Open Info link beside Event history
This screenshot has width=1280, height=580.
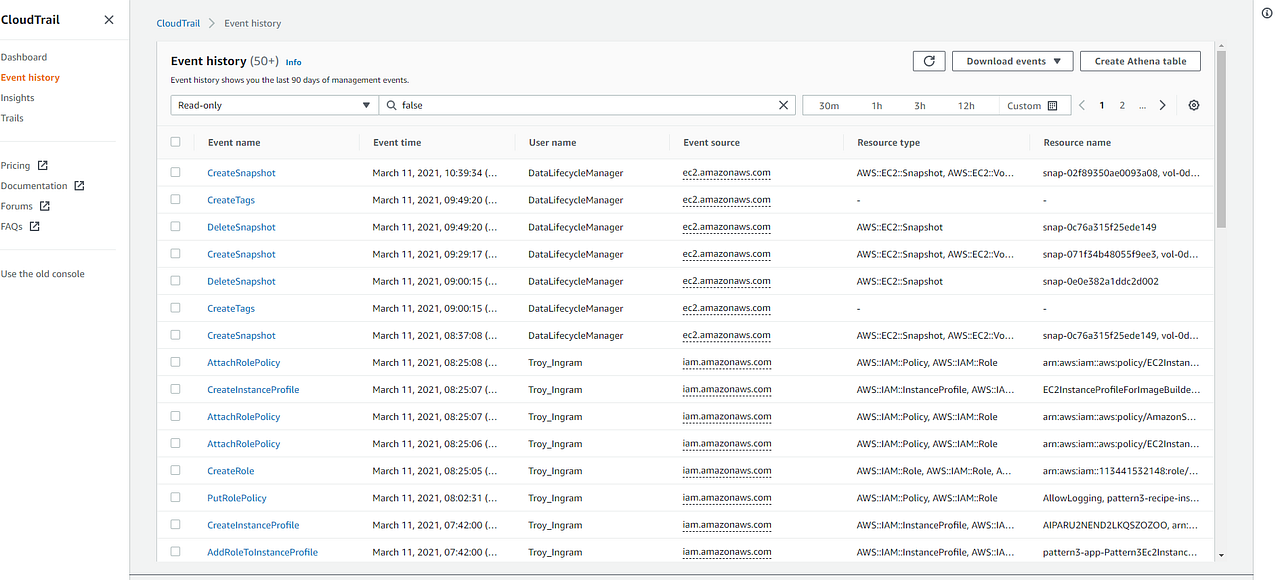pos(293,62)
